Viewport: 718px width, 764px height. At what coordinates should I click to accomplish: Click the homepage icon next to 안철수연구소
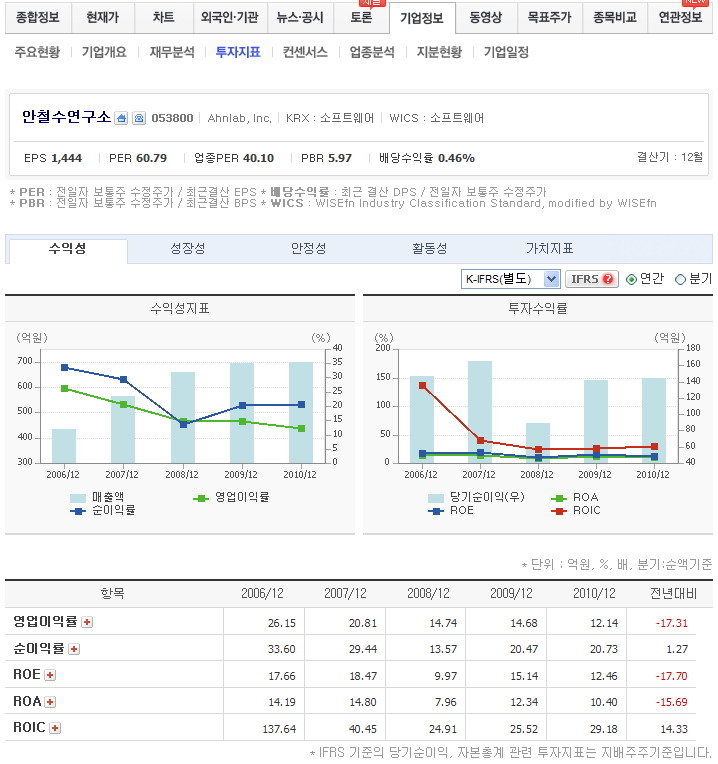point(121,118)
